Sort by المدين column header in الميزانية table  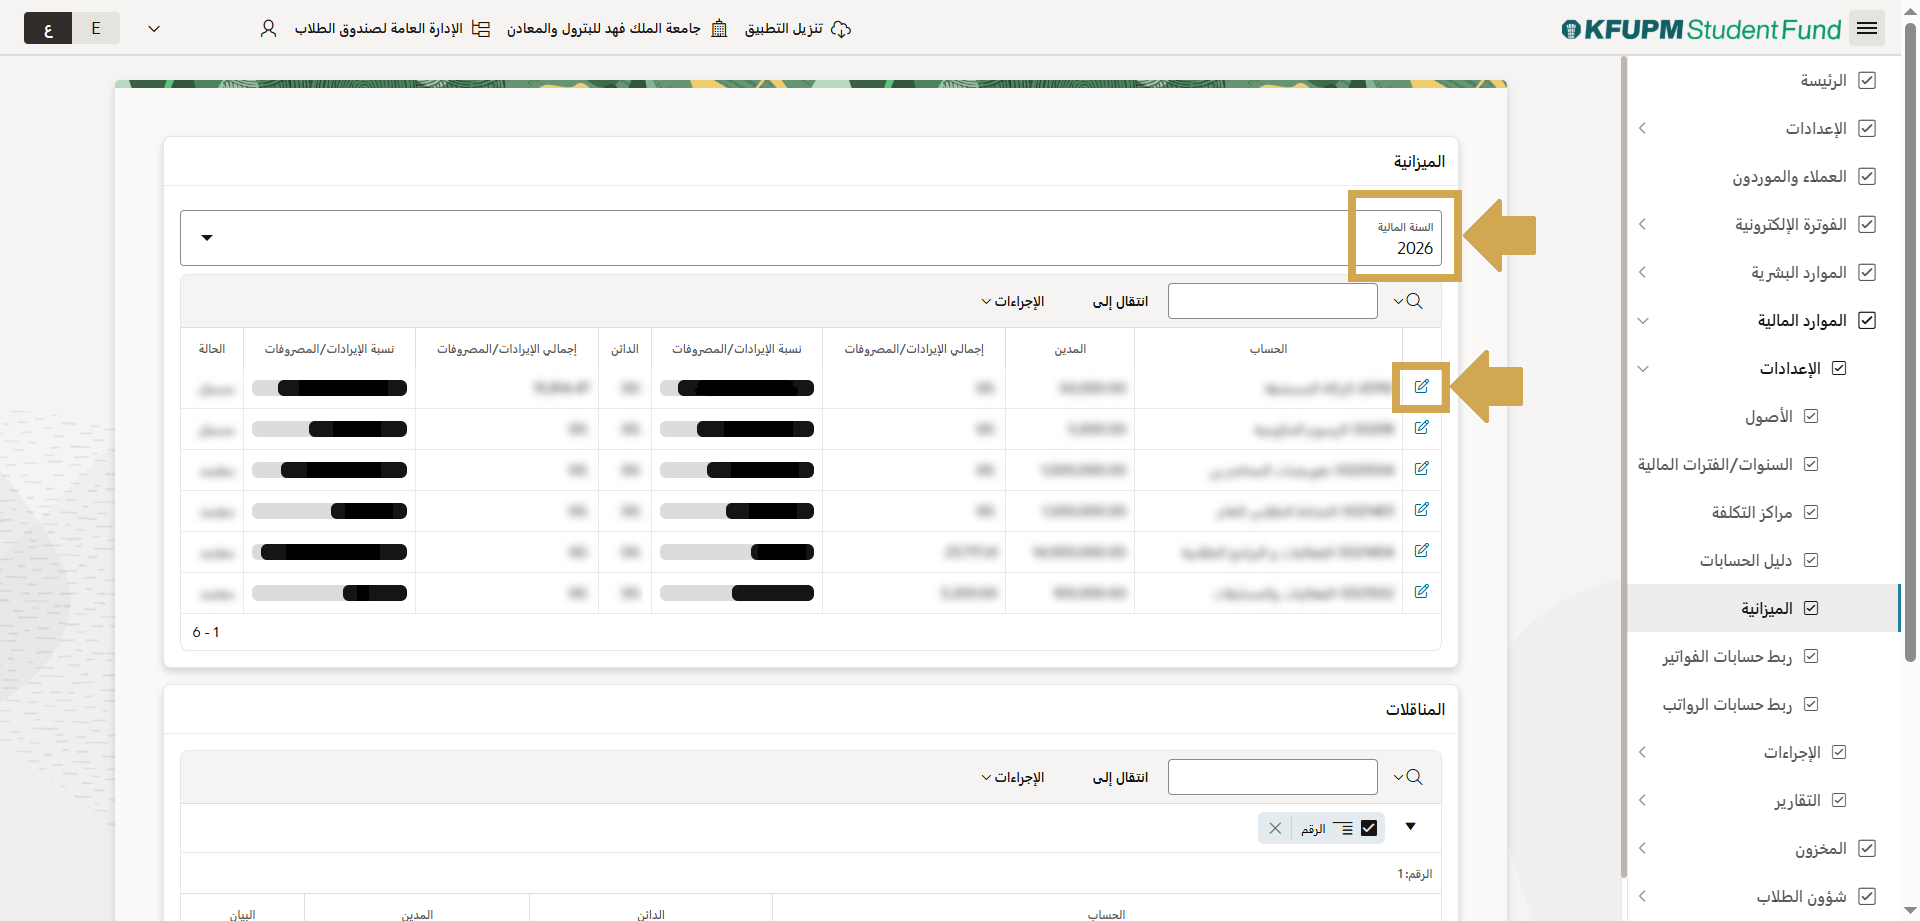pos(1070,349)
